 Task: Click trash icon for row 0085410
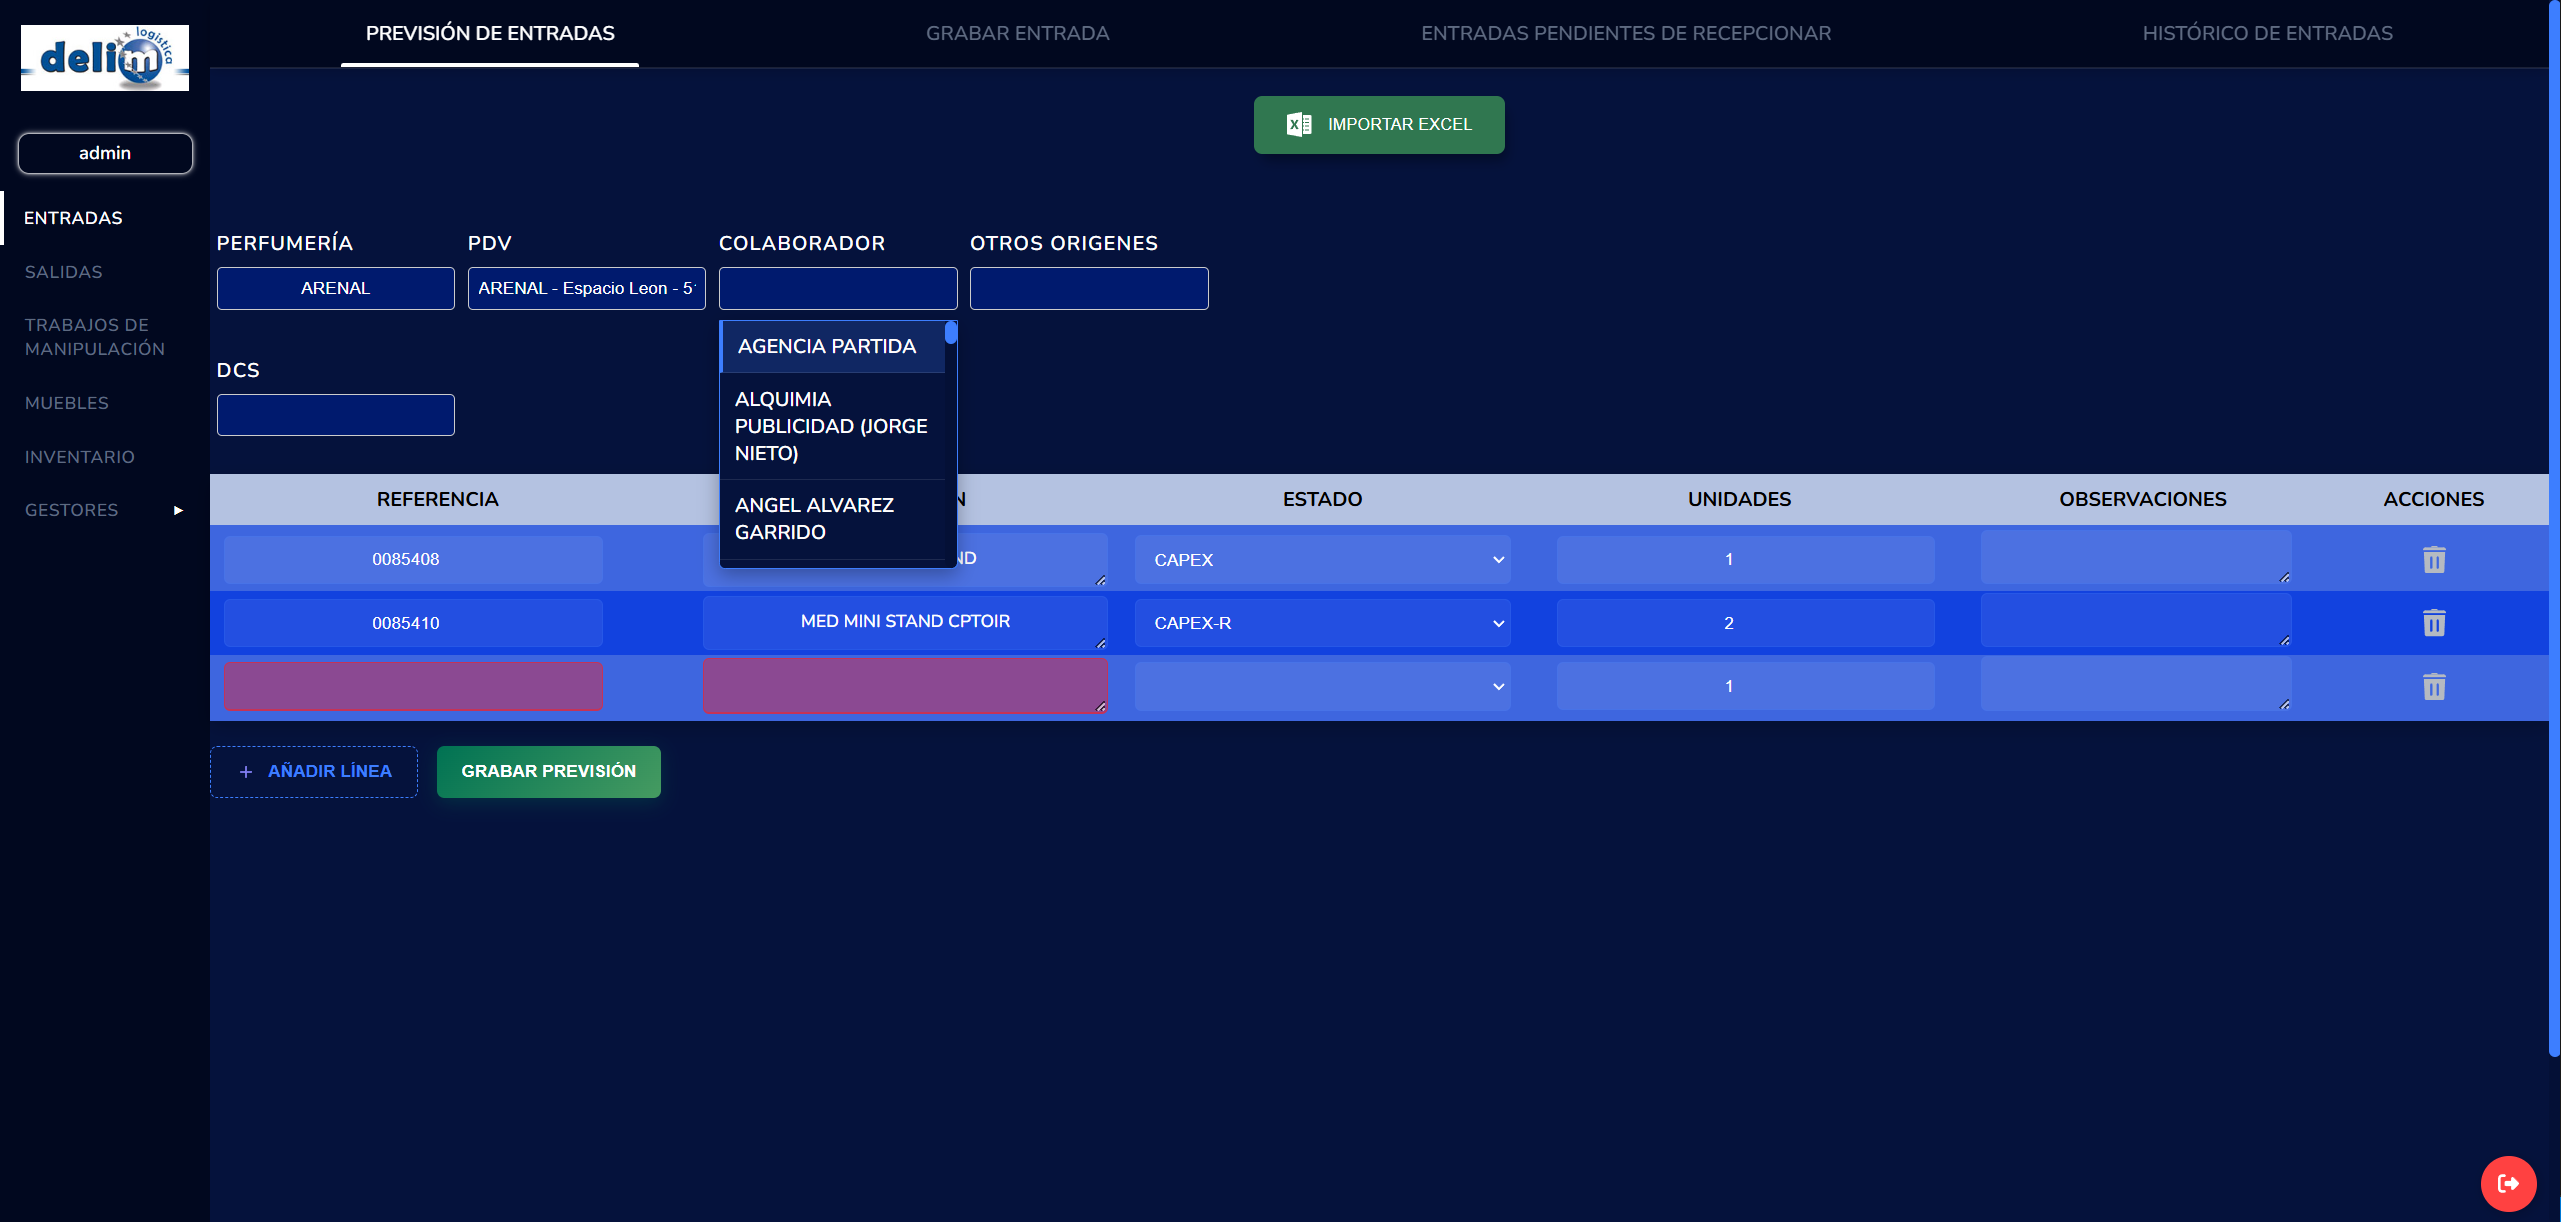pyautogui.click(x=2433, y=623)
